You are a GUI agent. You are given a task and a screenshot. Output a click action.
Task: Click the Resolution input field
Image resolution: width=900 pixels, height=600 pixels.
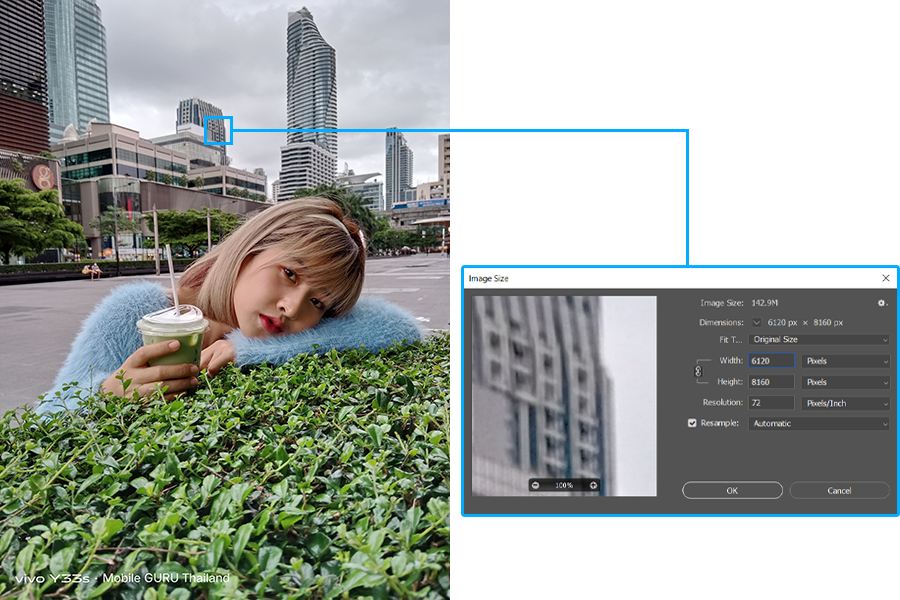(771, 403)
